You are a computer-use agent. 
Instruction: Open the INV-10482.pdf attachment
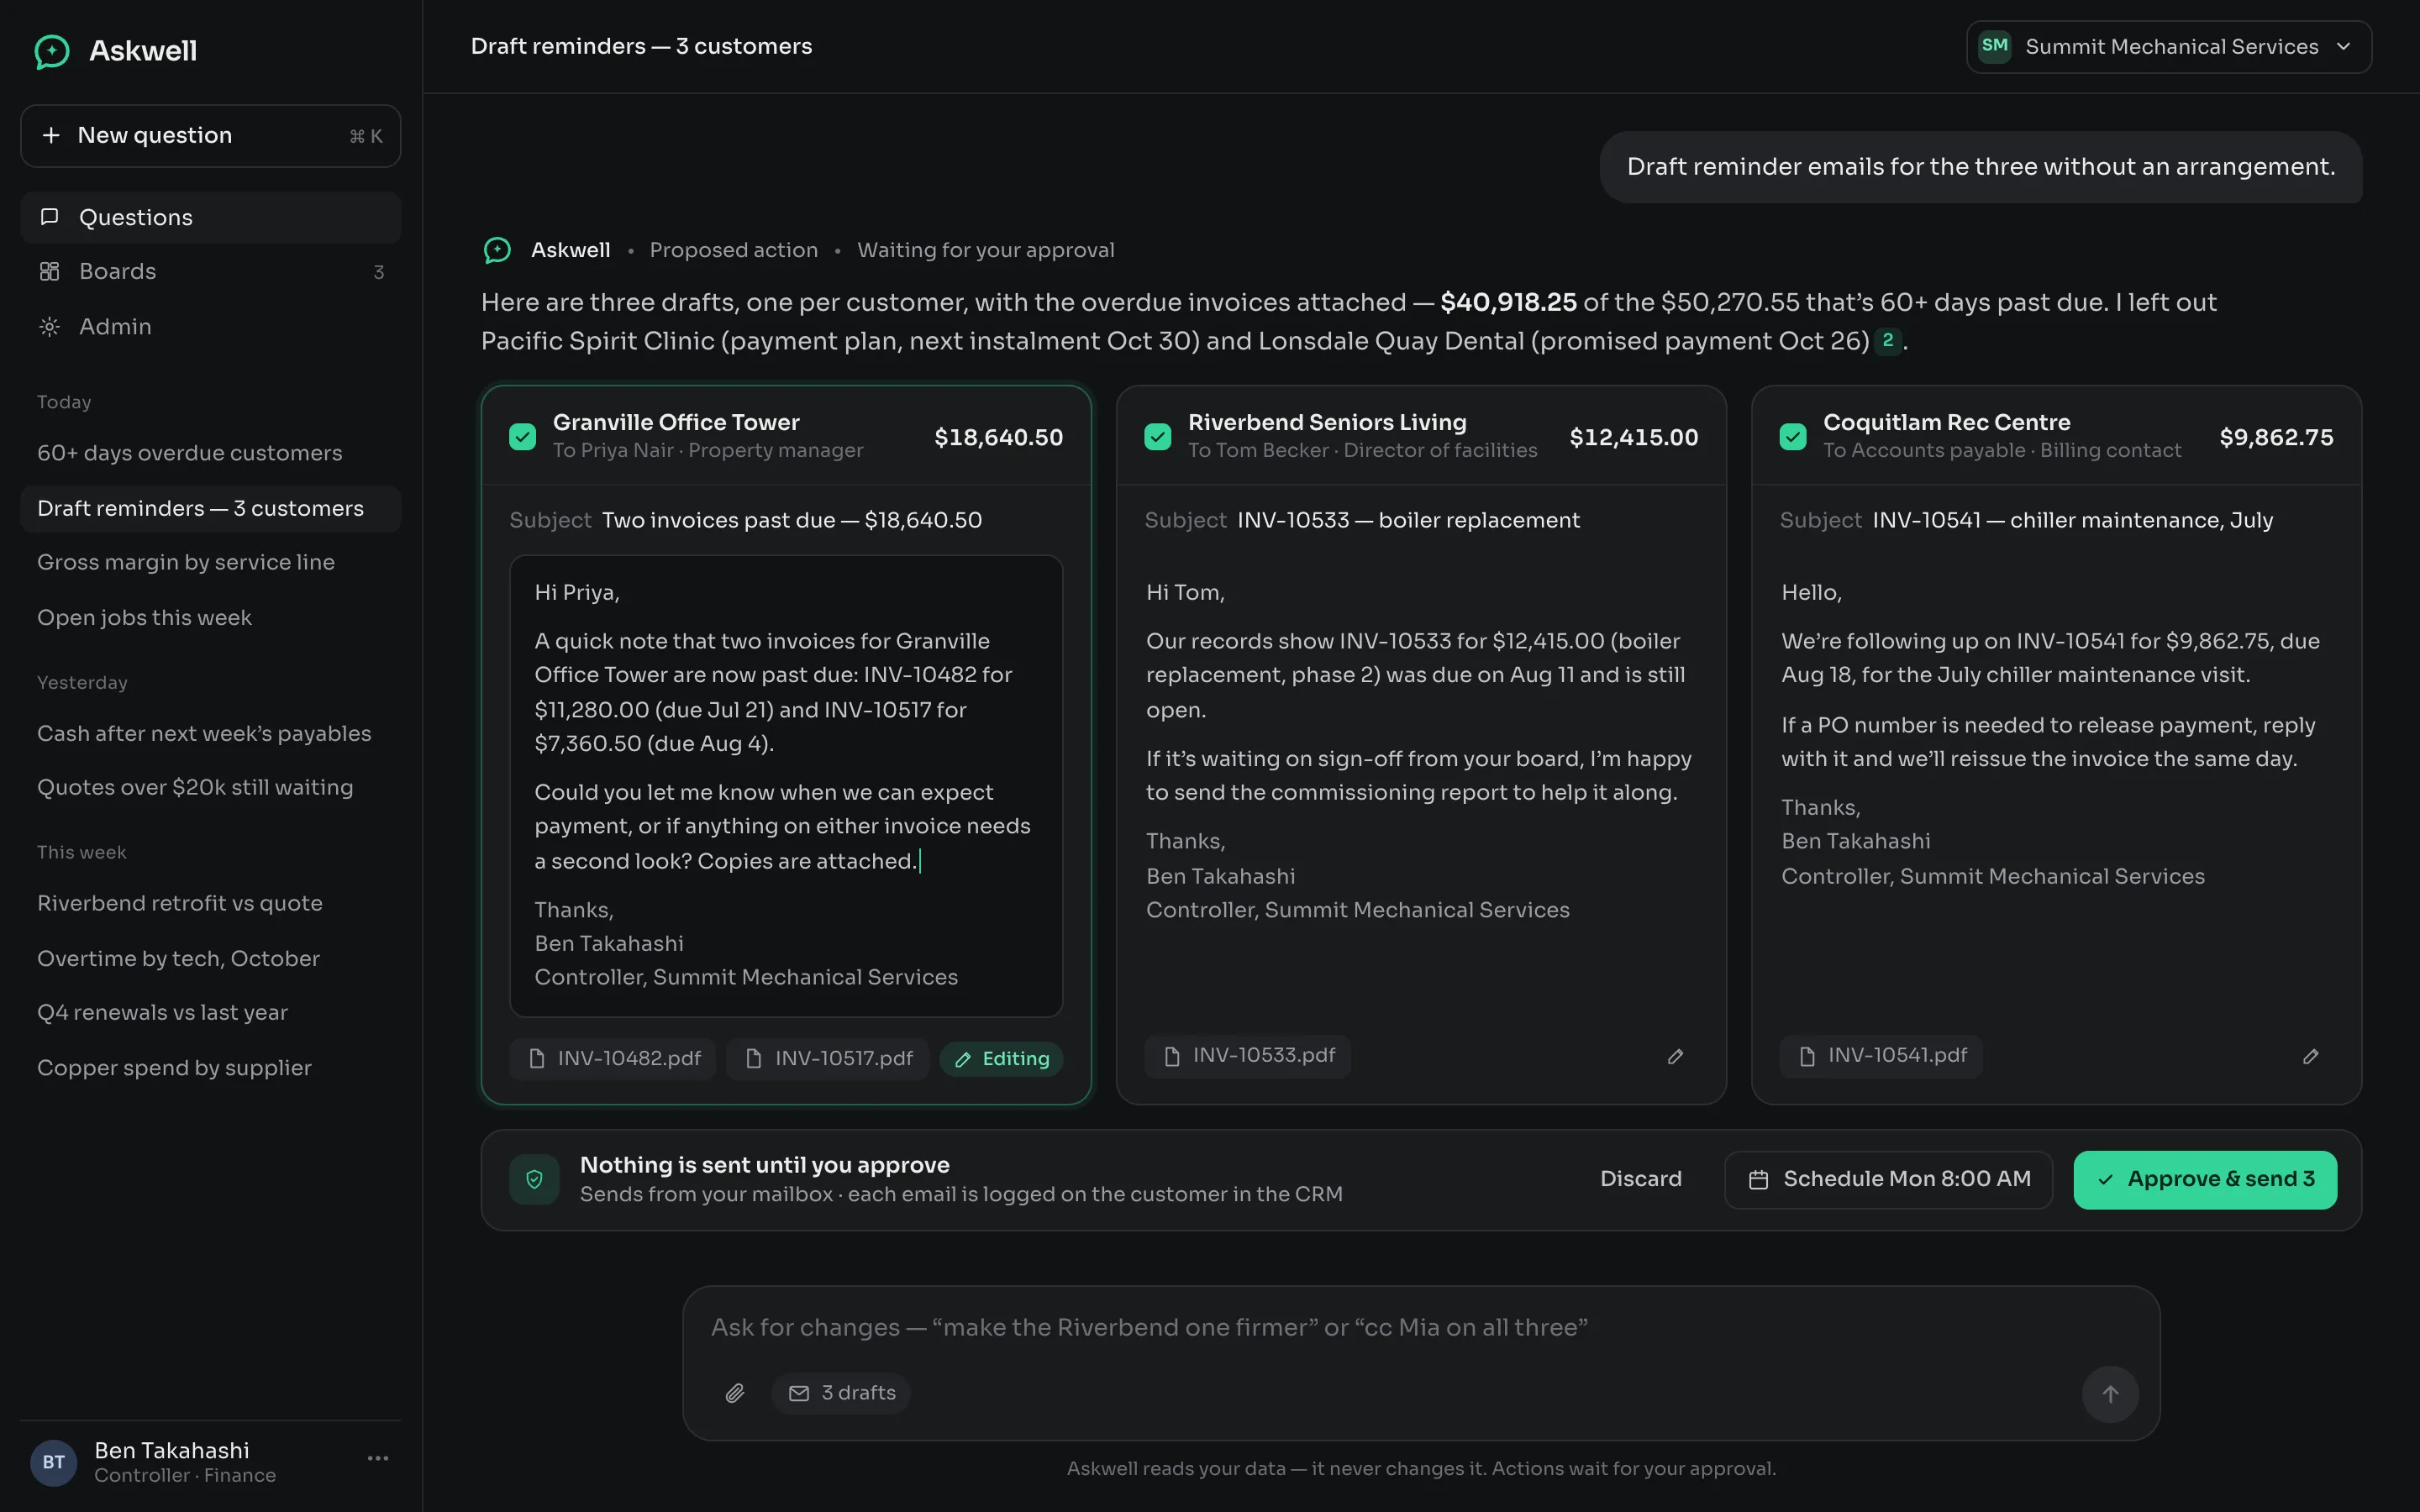point(613,1058)
